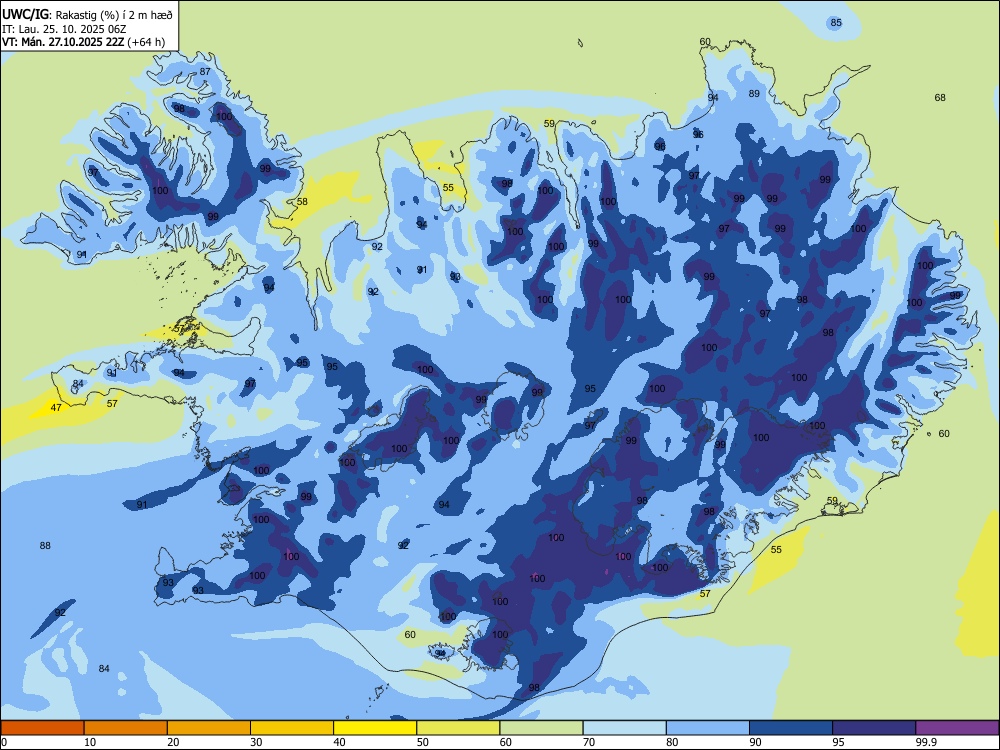Click the 10–20 orange legend swatch

(x=126, y=728)
